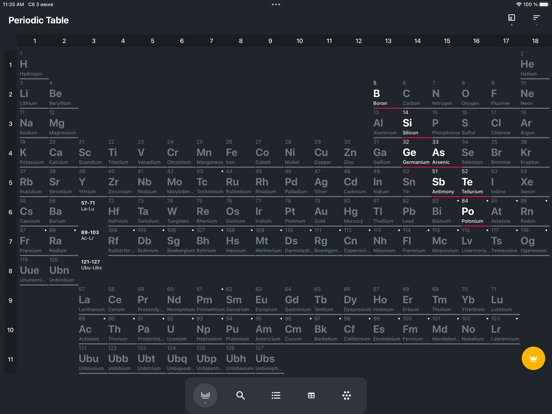This screenshot has width=552, height=414.
Task: Open the Mercury (Hg) element cell
Action: pyautogui.click(x=358, y=212)
